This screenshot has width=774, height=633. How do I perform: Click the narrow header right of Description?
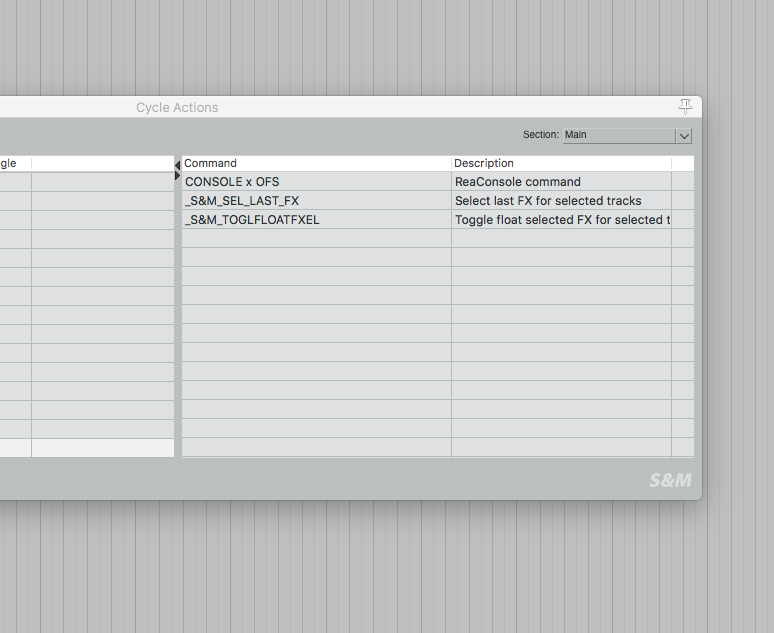coord(682,163)
